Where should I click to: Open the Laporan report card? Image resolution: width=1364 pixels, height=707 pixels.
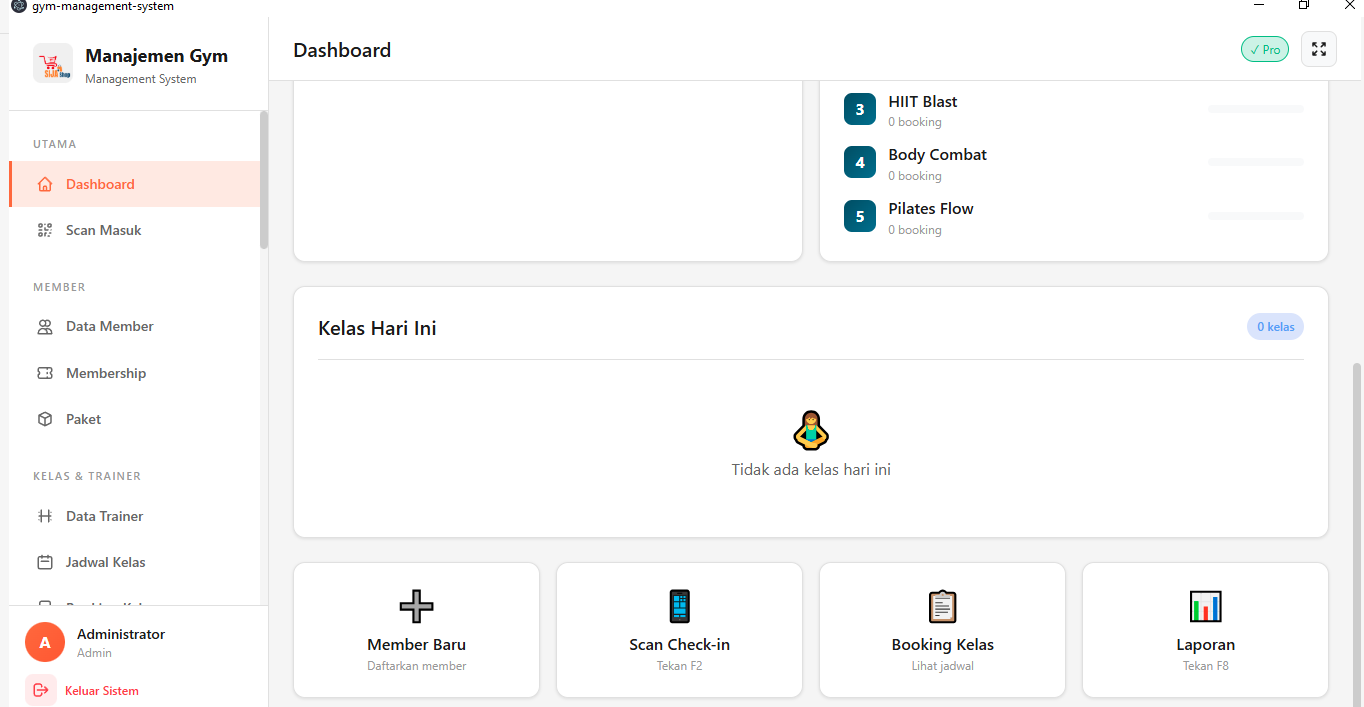click(1205, 630)
